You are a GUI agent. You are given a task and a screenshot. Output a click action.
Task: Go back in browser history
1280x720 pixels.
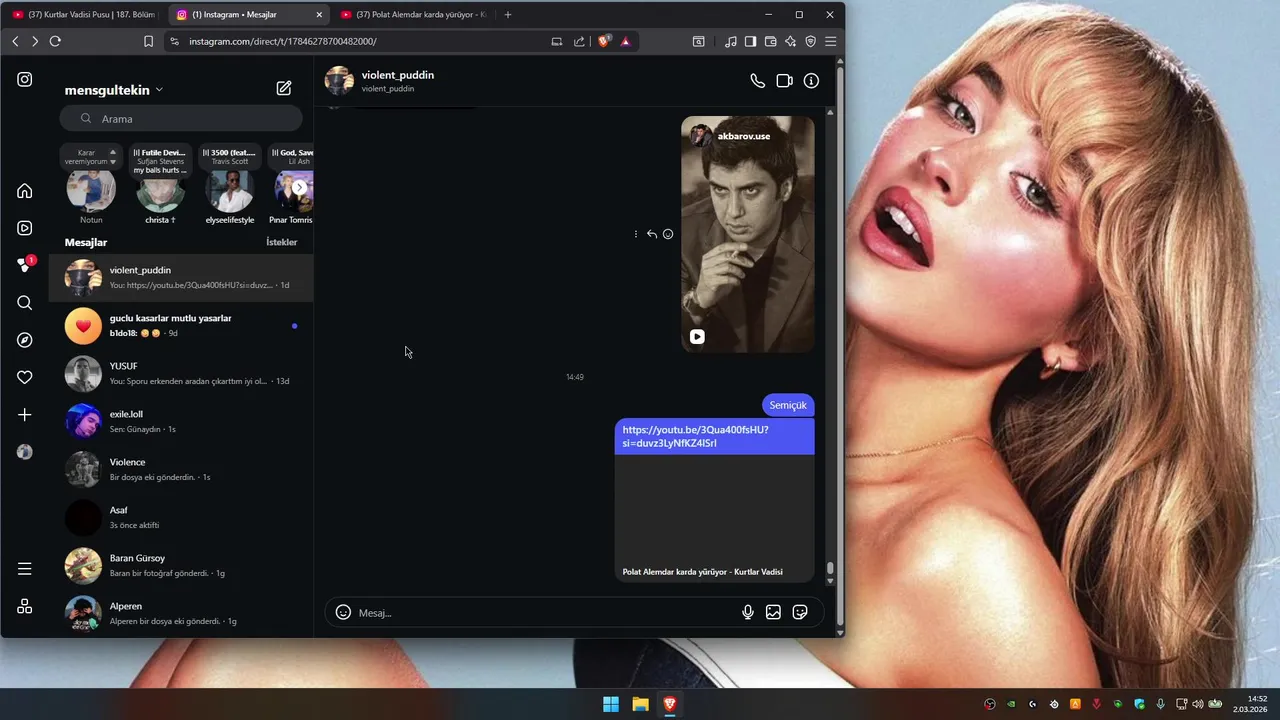pos(15,41)
